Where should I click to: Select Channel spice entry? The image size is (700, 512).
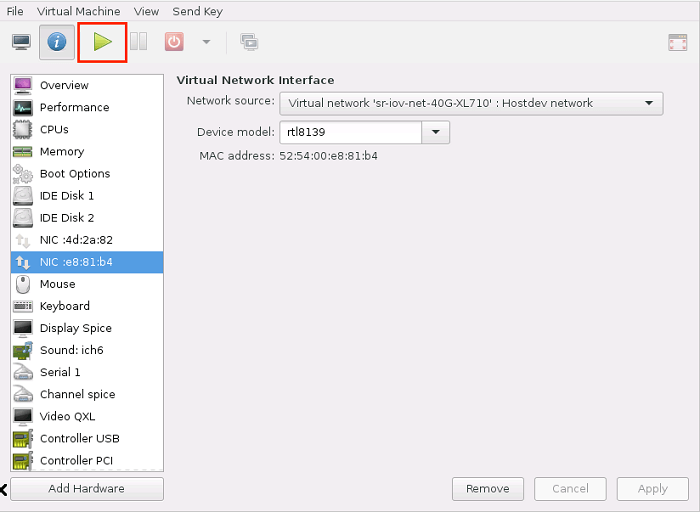tap(87, 395)
